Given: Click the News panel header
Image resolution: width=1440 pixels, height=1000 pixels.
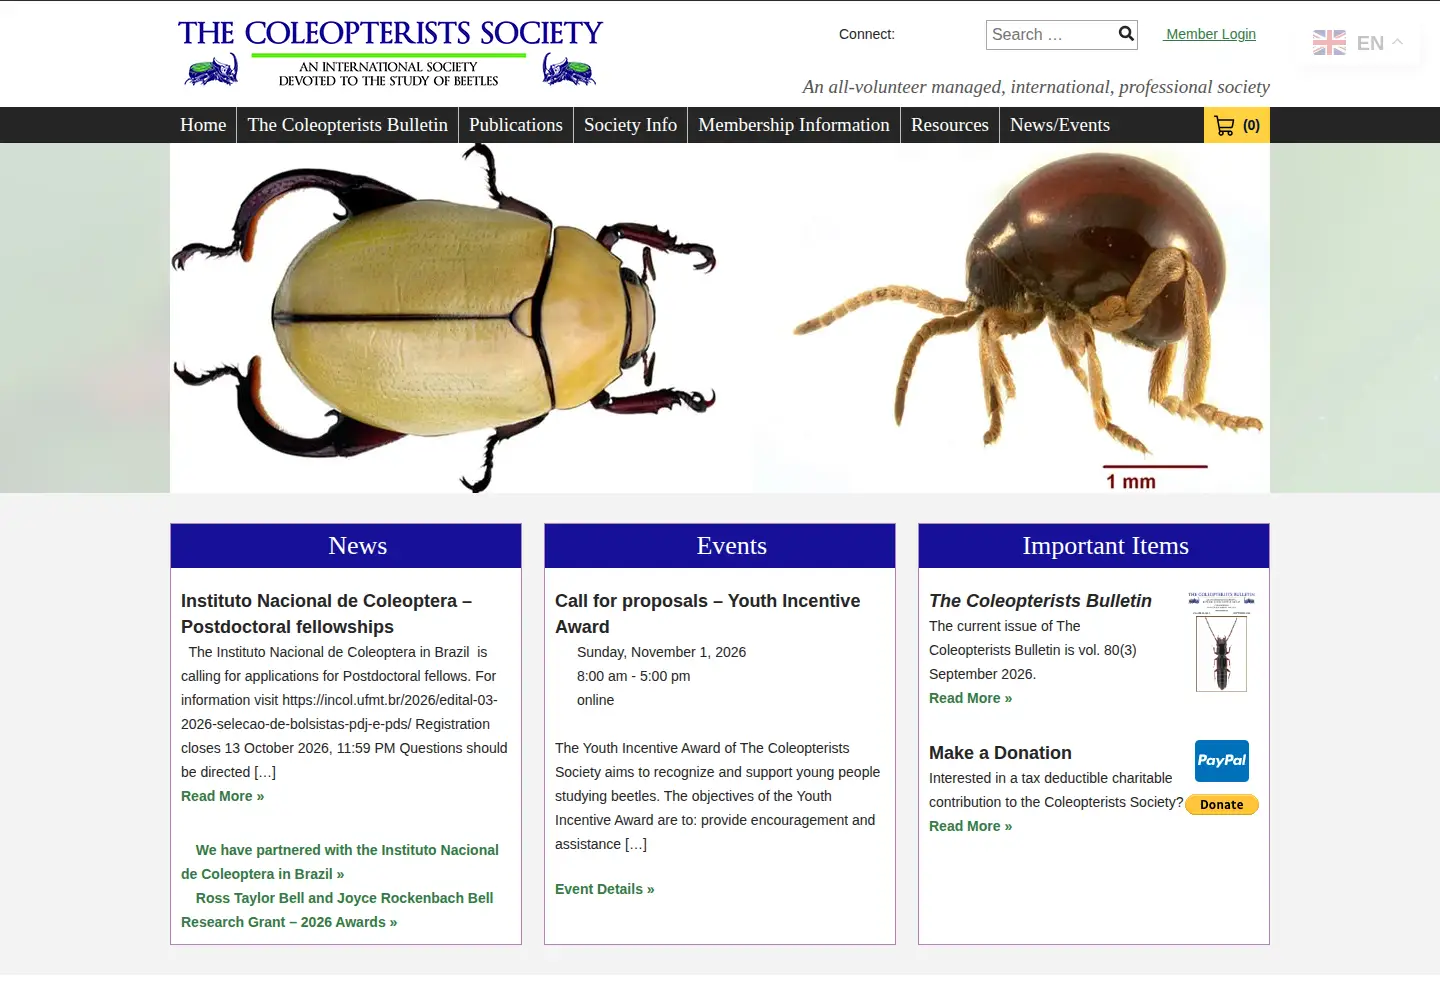Looking at the screenshot, I should (x=346, y=546).
